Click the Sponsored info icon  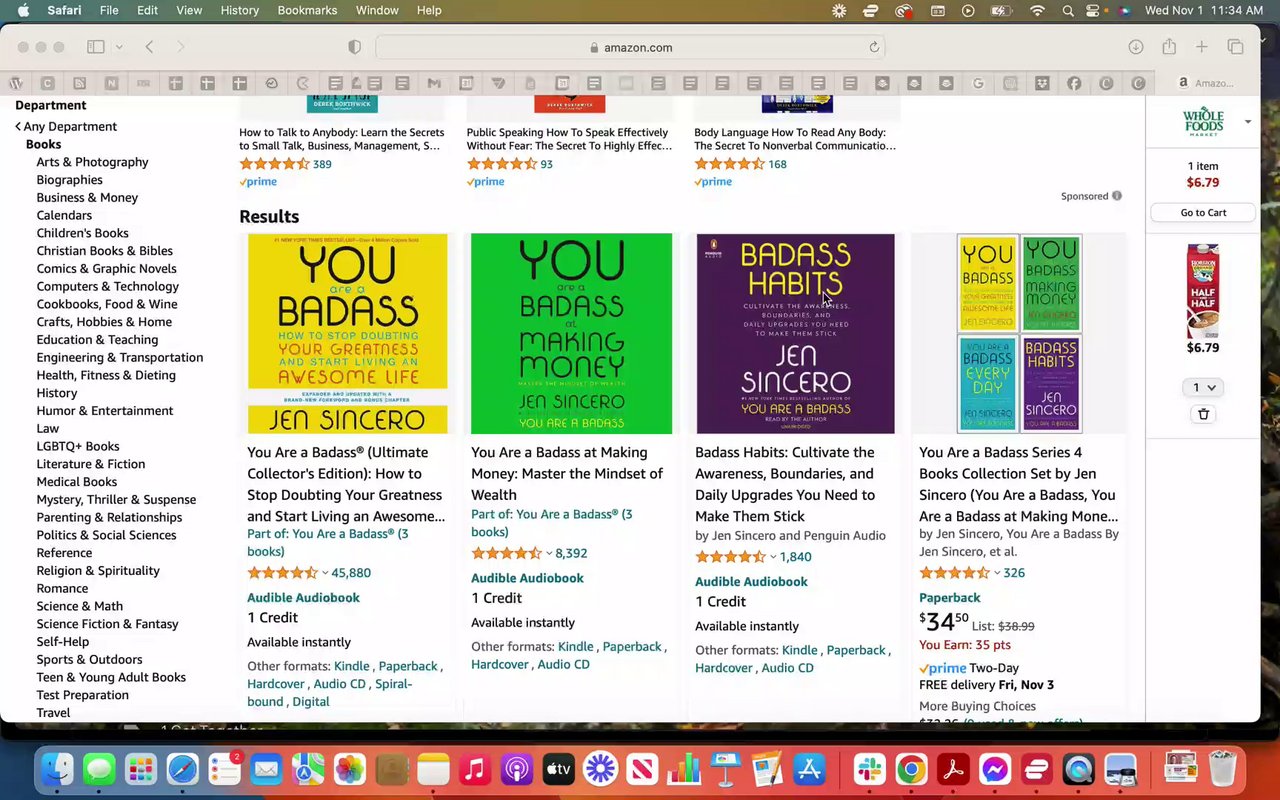pyautogui.click(x=1117, y=196)
